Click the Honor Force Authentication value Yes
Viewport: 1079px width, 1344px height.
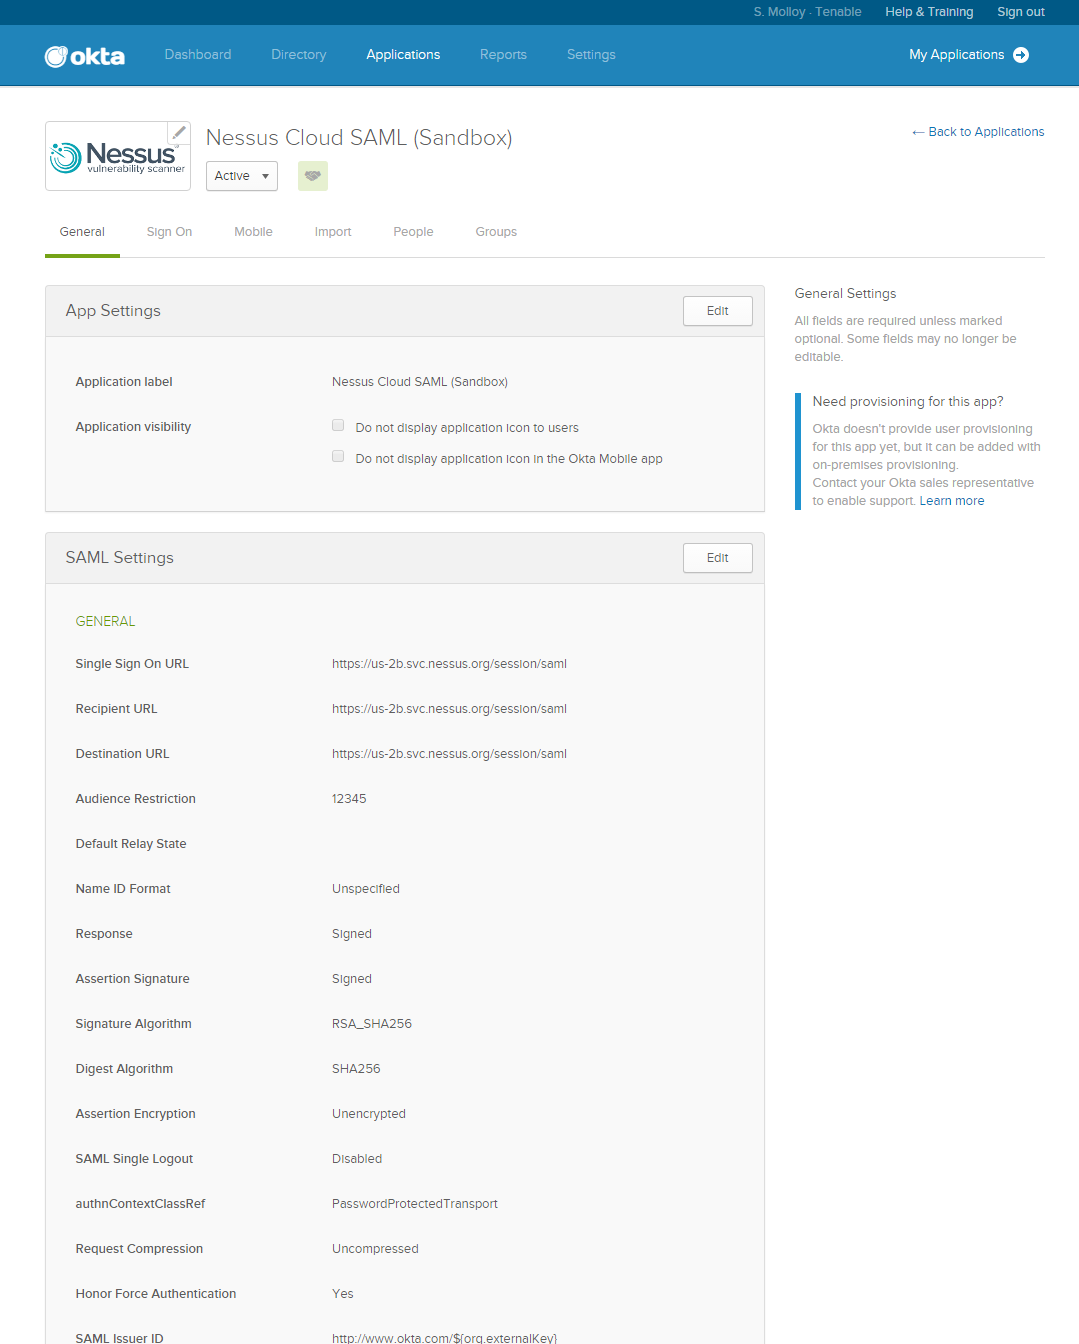343,1294
